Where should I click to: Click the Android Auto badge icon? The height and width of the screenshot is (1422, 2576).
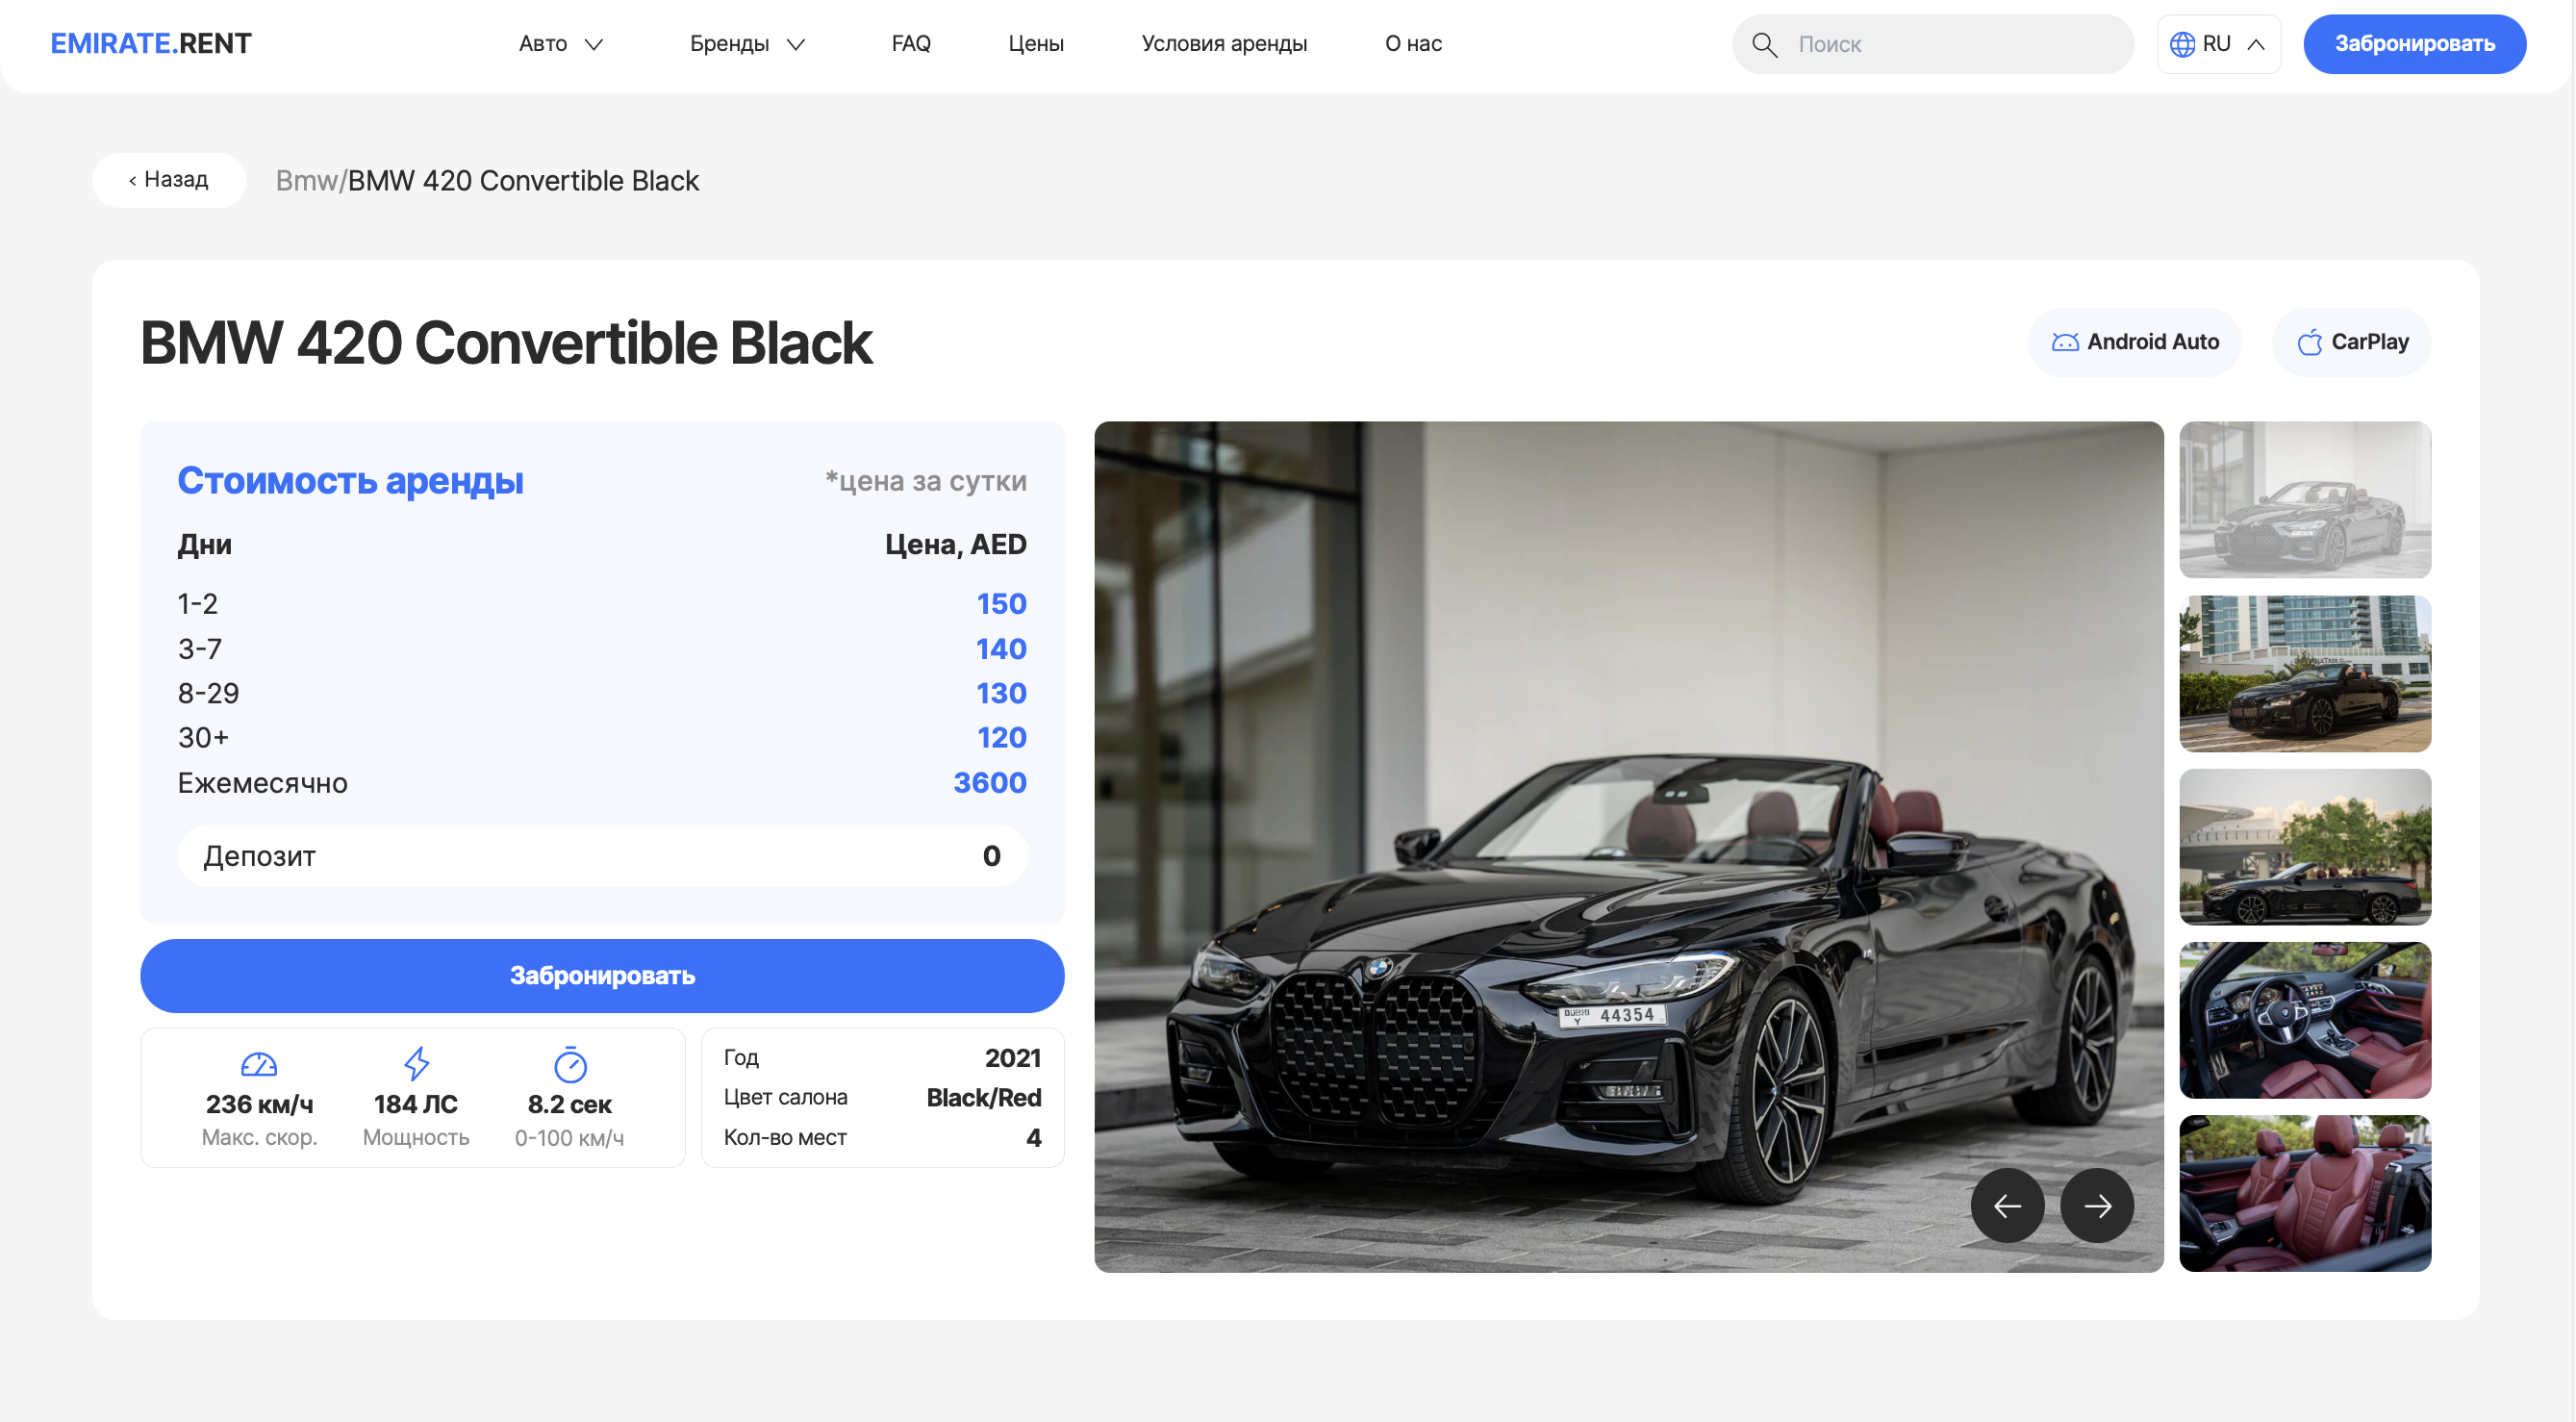pyautogui.click(x=2065, y=342)
